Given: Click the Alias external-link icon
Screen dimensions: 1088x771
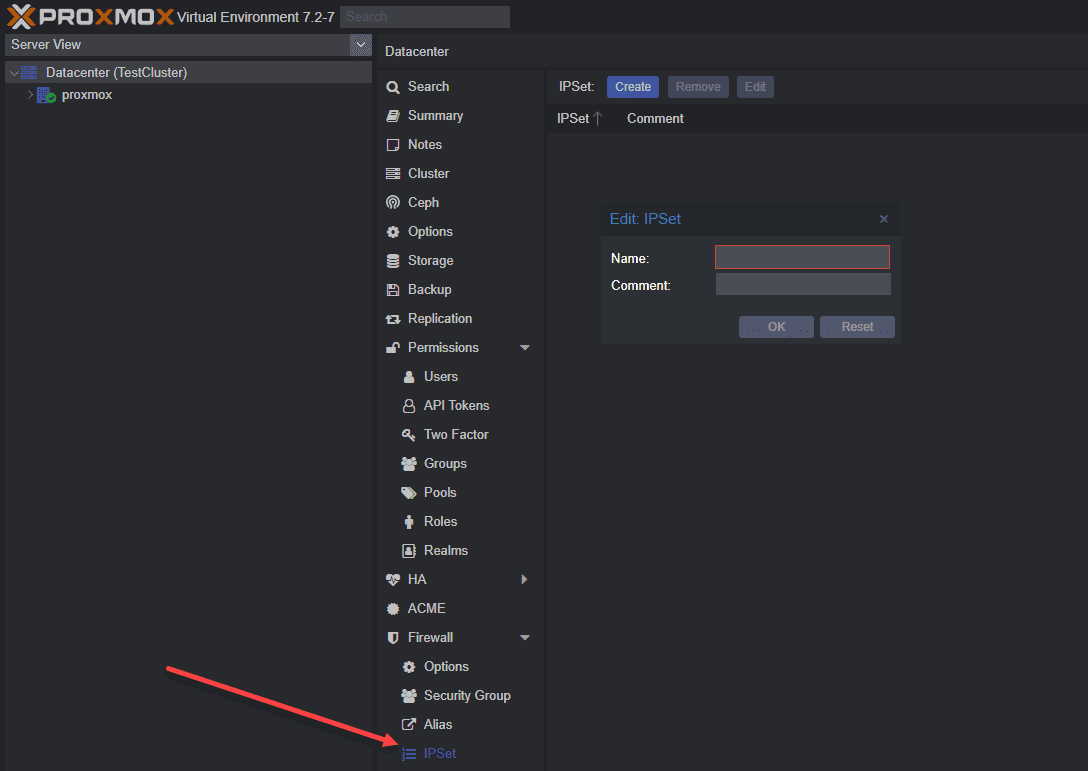Looking at the screenshot, I should (409, 725).
